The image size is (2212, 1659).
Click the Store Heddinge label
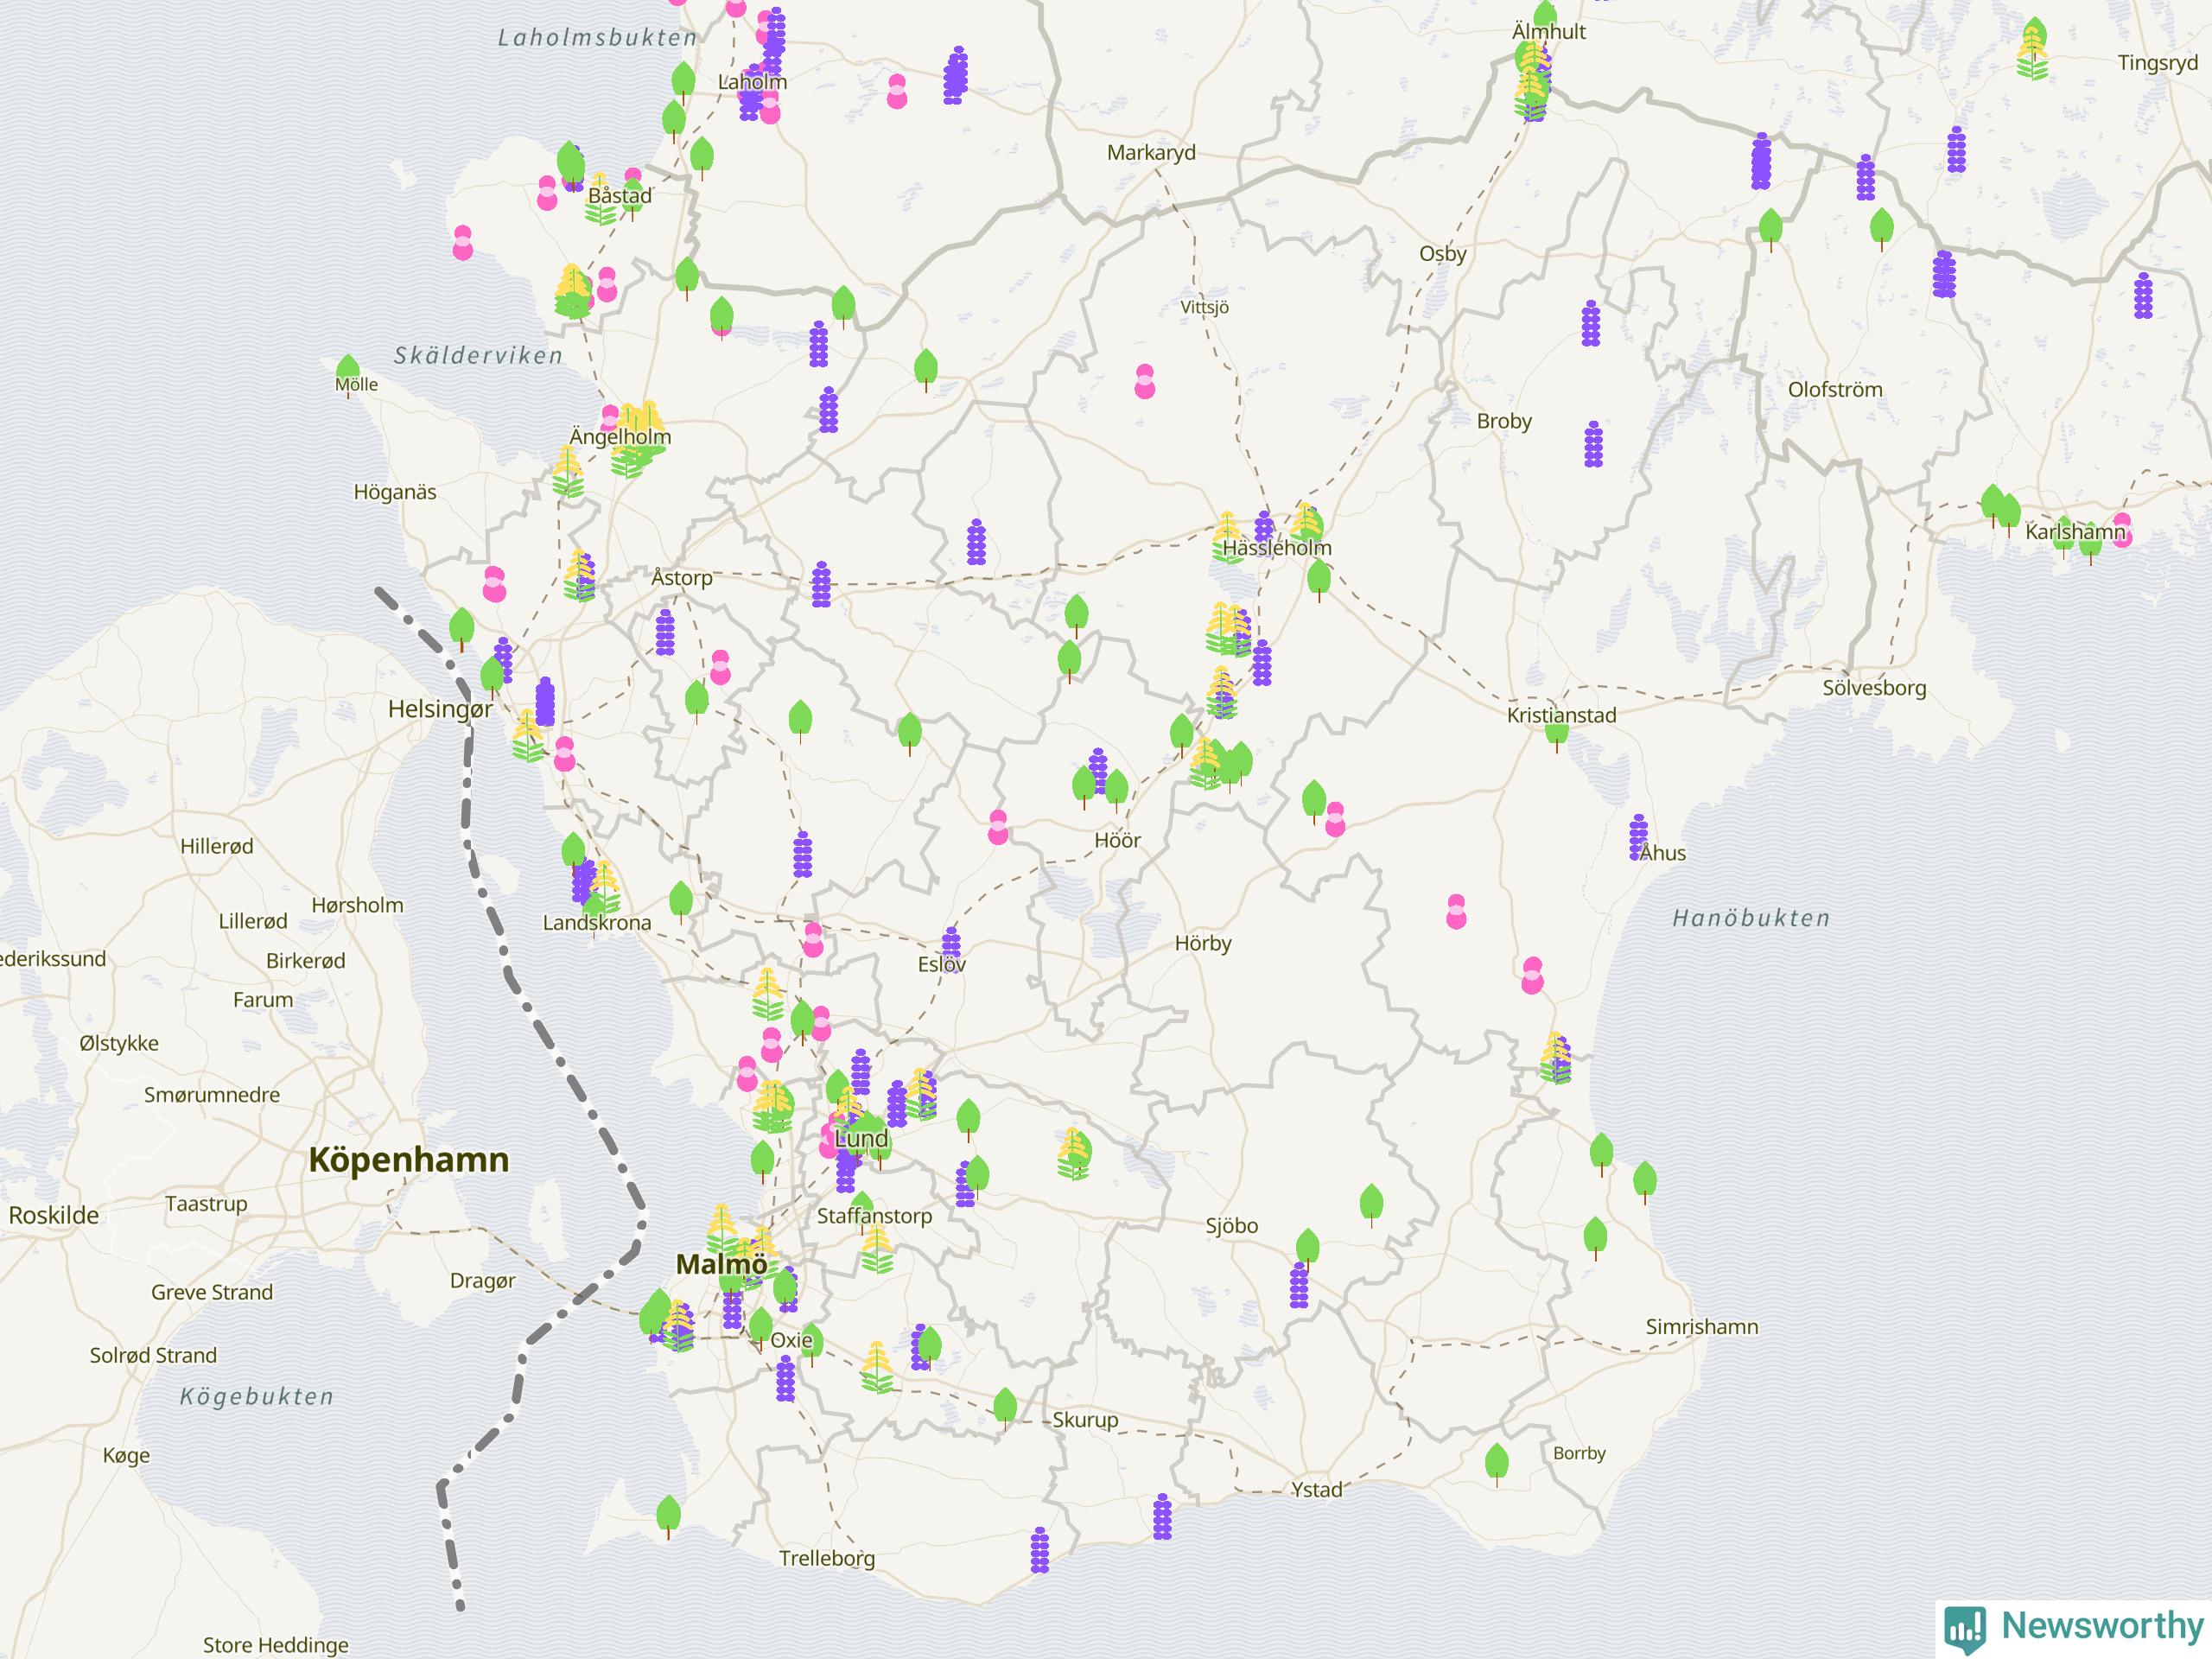tap(276, 1645)
